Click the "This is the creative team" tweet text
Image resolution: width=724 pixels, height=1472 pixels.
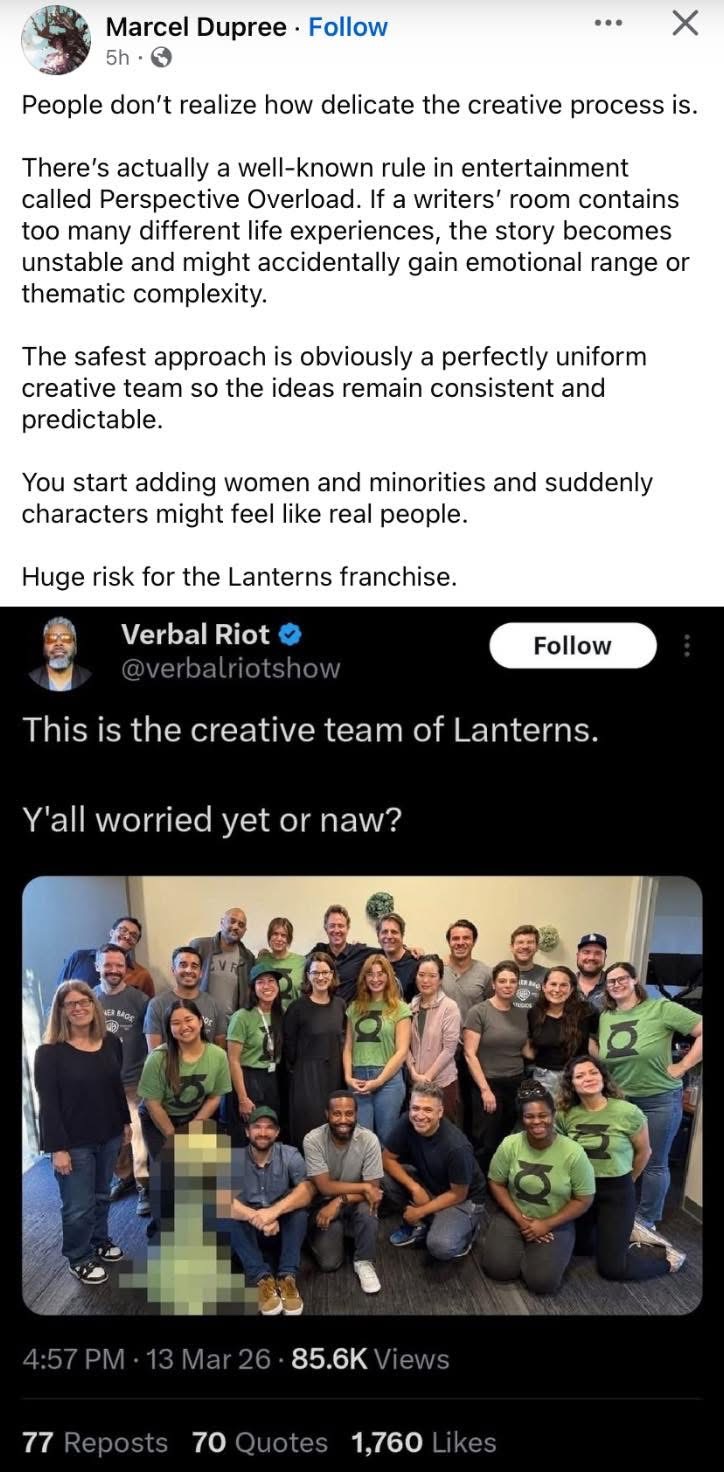(311, 729)
